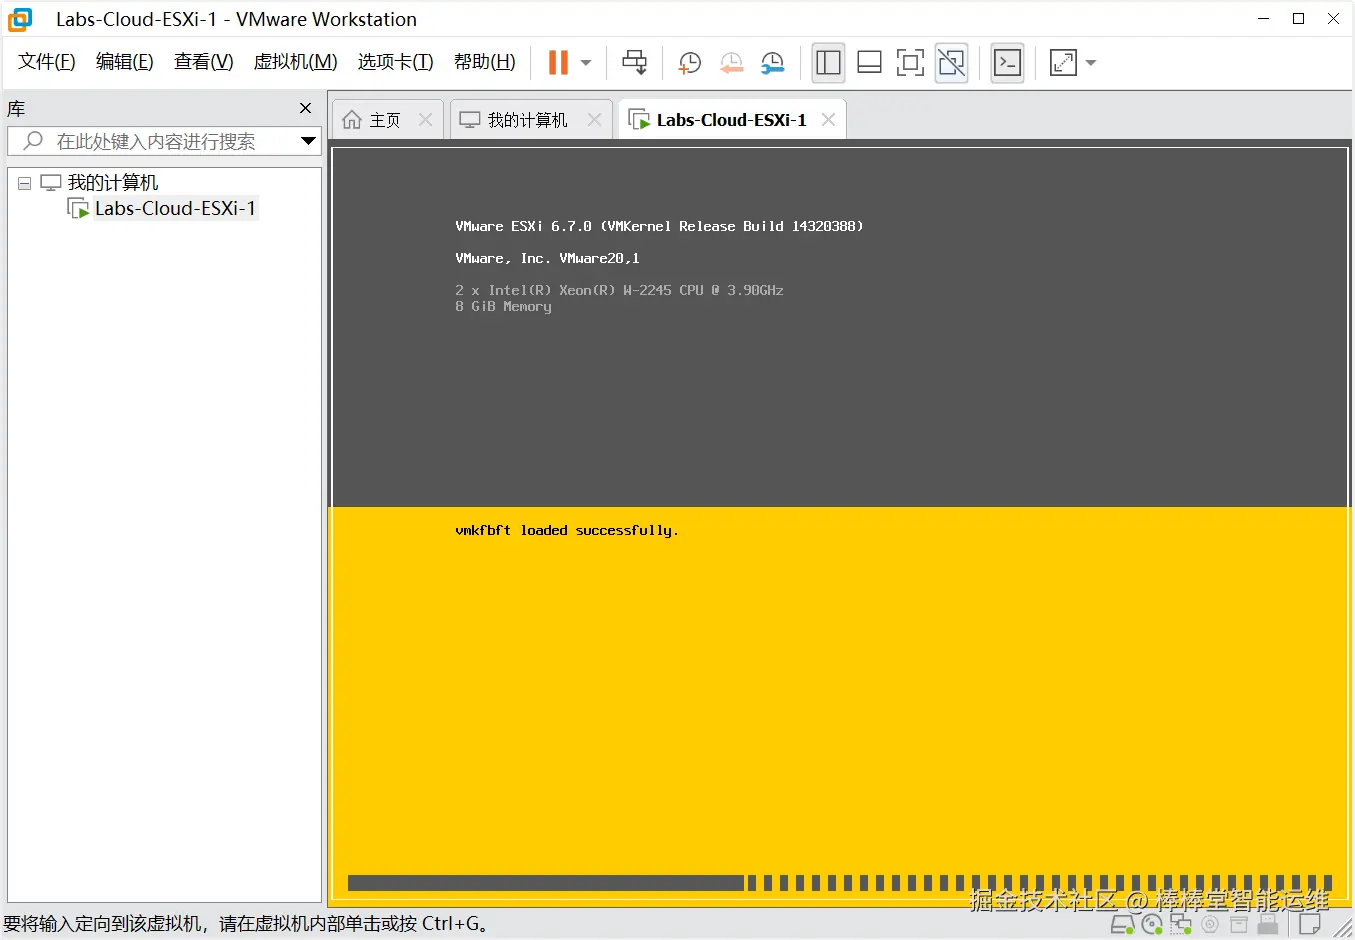The image size is (1355, 940).
Task: Click the 'vmkfbft loaded successfully.' console text
Action: (567, 530)
